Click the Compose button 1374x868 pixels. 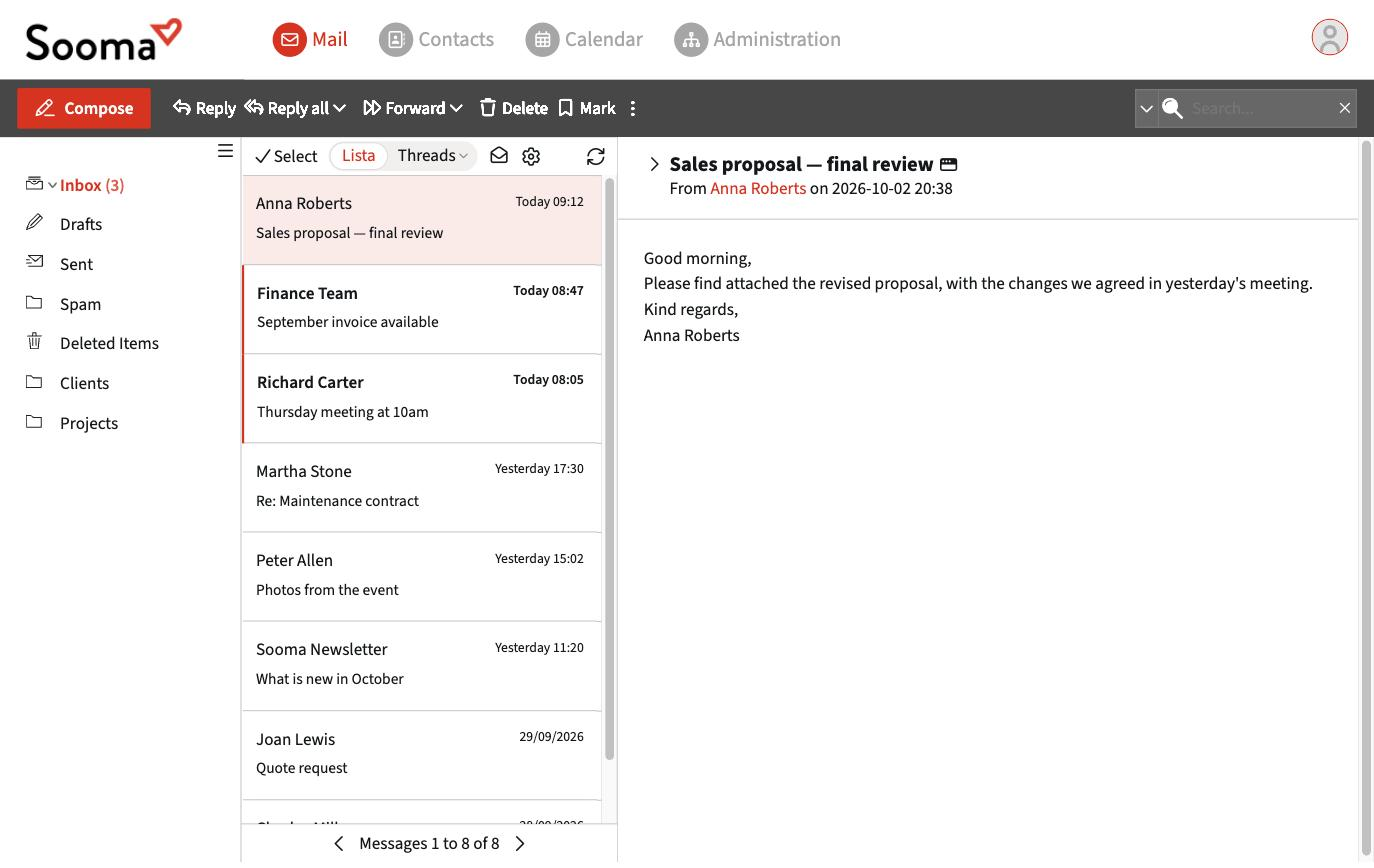pyautogui.click(x=84, y=108)
